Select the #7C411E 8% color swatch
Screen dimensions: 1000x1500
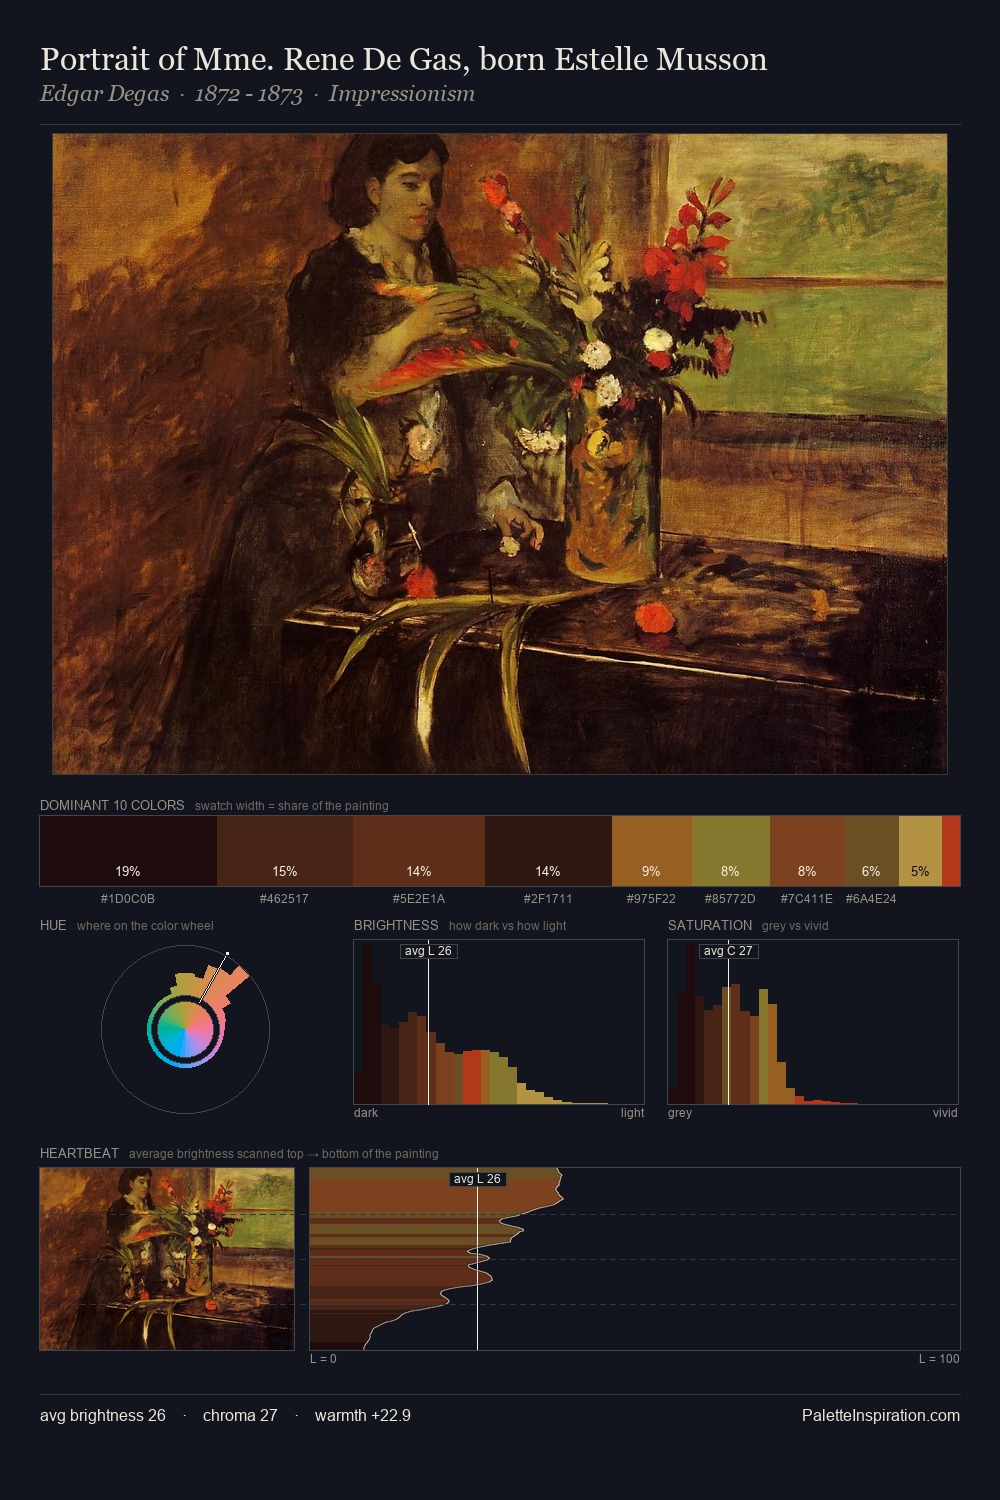click(x=807, y=851)
